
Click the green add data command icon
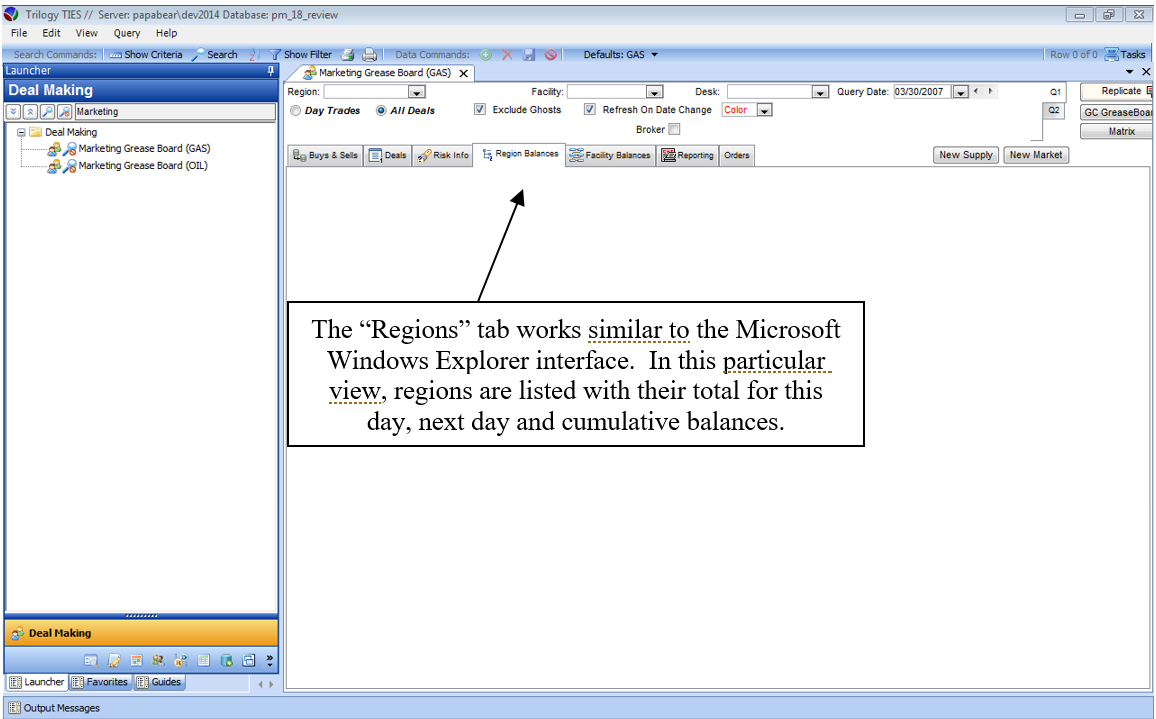tap(486, 55)
